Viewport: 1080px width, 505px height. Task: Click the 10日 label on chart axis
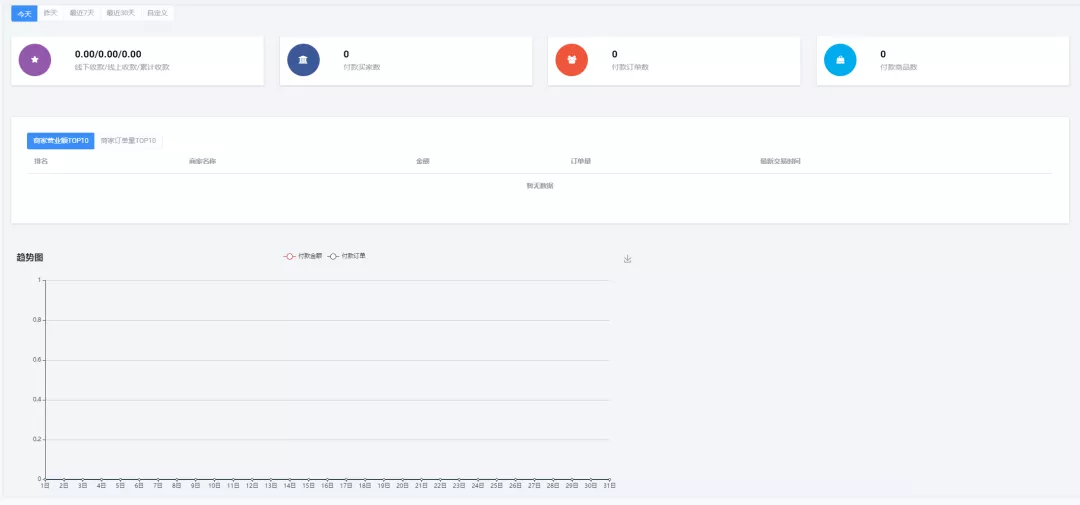(214, 486)
